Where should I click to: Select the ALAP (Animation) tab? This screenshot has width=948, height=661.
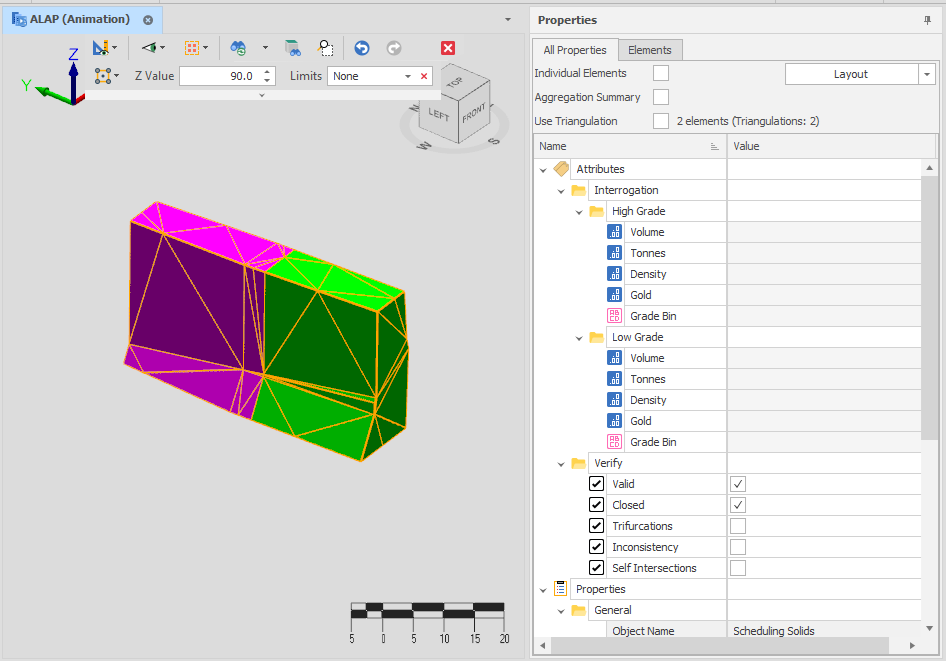(x=80, y=20)
